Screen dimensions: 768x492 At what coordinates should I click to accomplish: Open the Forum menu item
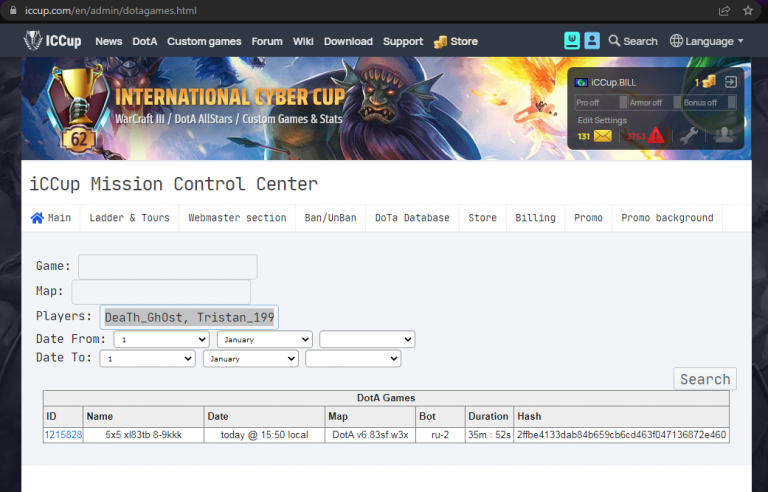(267, 41)
